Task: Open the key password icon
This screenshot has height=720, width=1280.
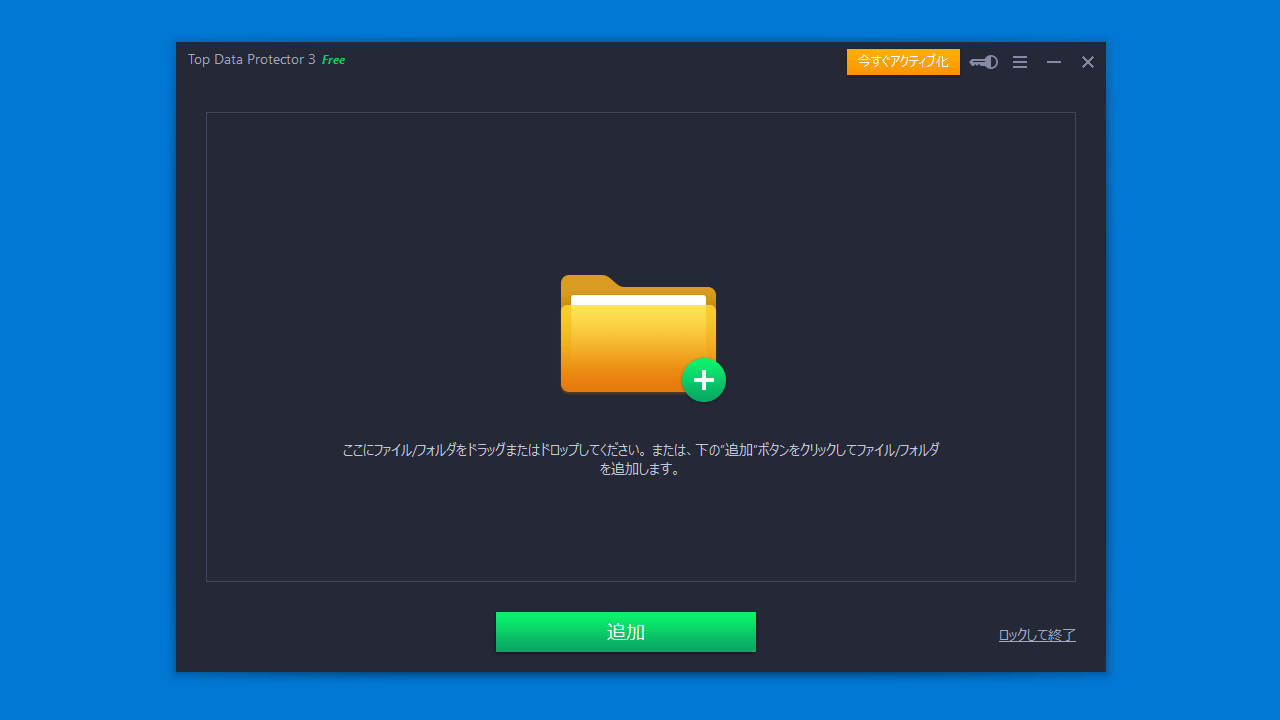Action: 984,62
